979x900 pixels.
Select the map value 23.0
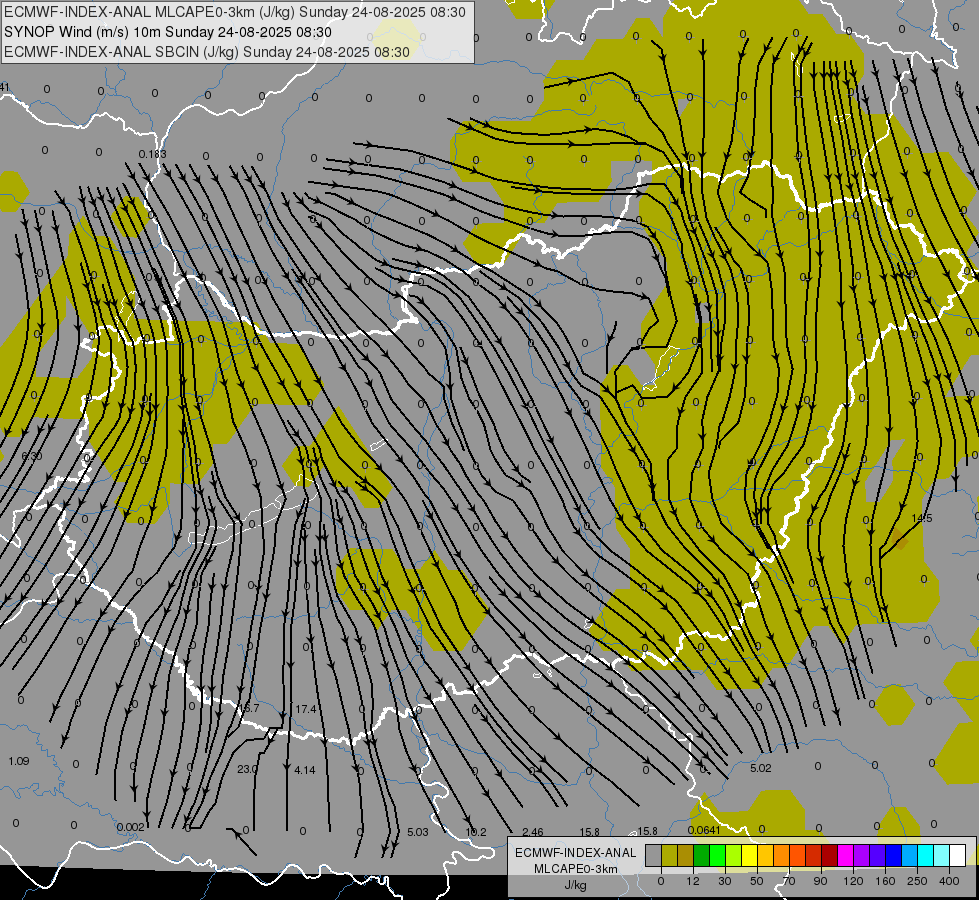(x=247, y=769)
